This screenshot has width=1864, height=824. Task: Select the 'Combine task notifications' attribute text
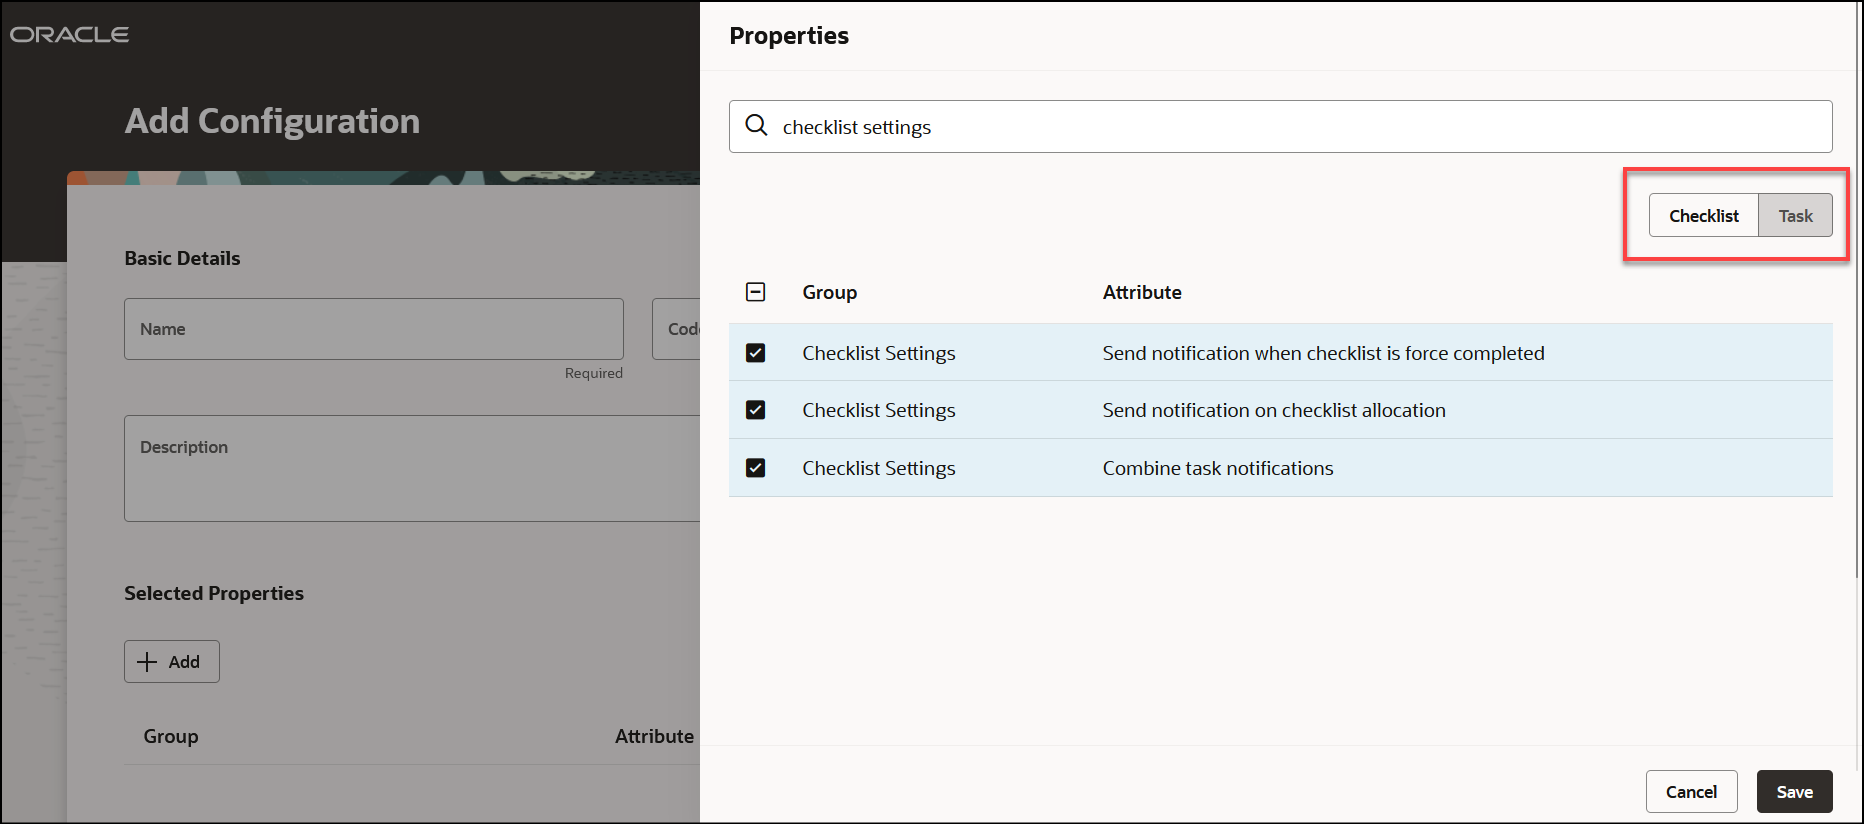coord(1217,468)
